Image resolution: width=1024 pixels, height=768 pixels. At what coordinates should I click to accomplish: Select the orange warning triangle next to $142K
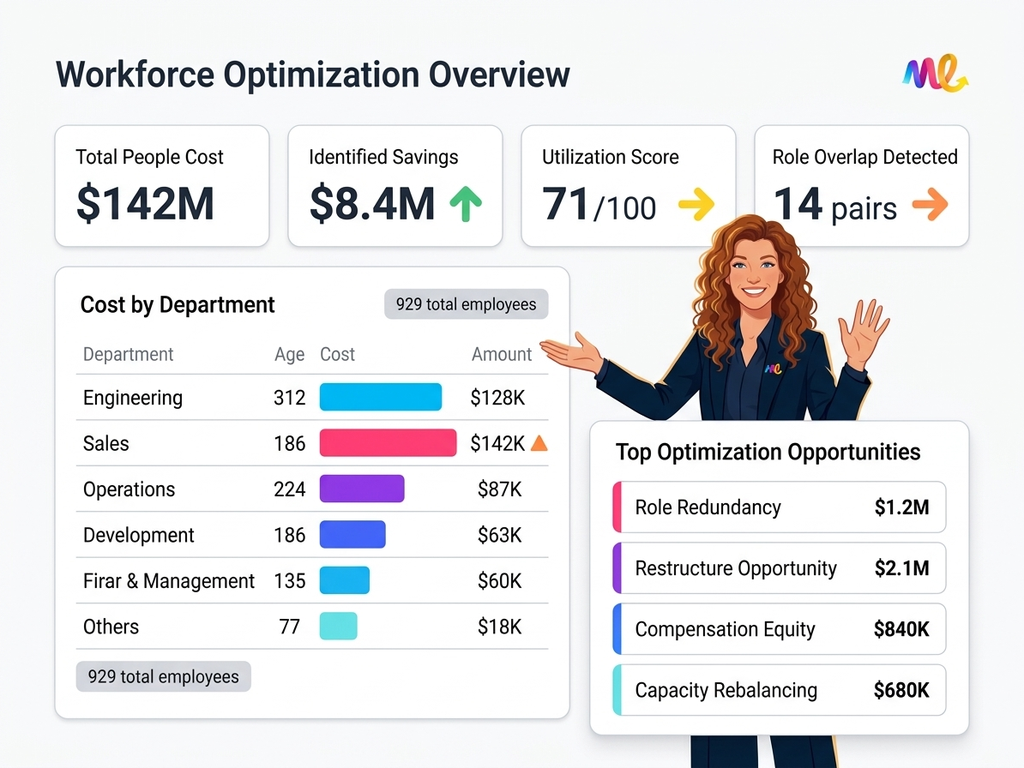tap(537, 443)
